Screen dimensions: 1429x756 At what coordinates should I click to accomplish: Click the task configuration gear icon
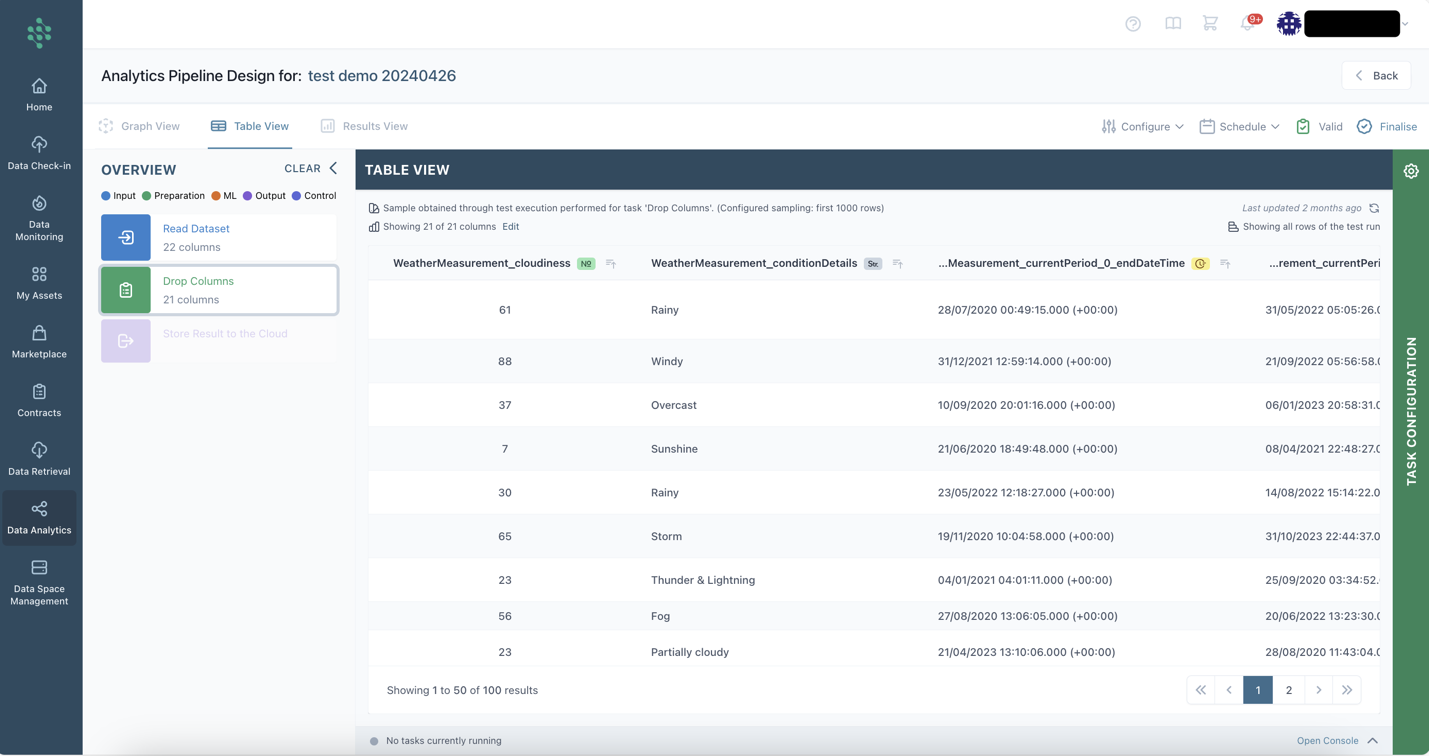(1411, 171)
